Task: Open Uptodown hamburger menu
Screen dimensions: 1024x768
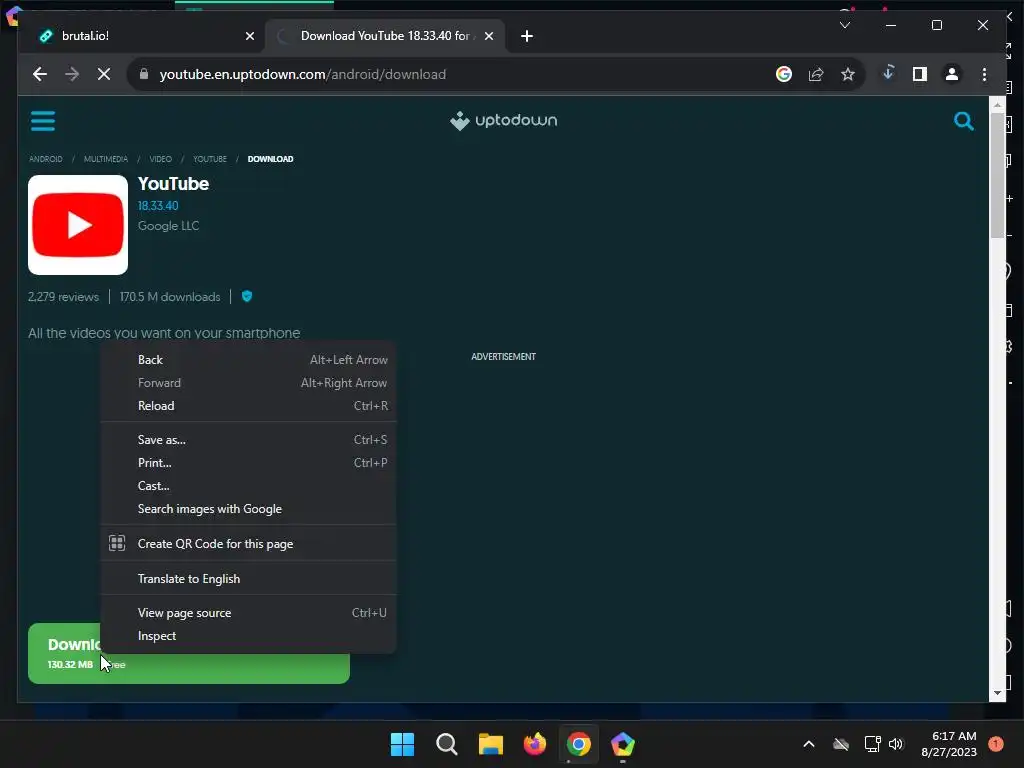Action: (x=43, y=121)
